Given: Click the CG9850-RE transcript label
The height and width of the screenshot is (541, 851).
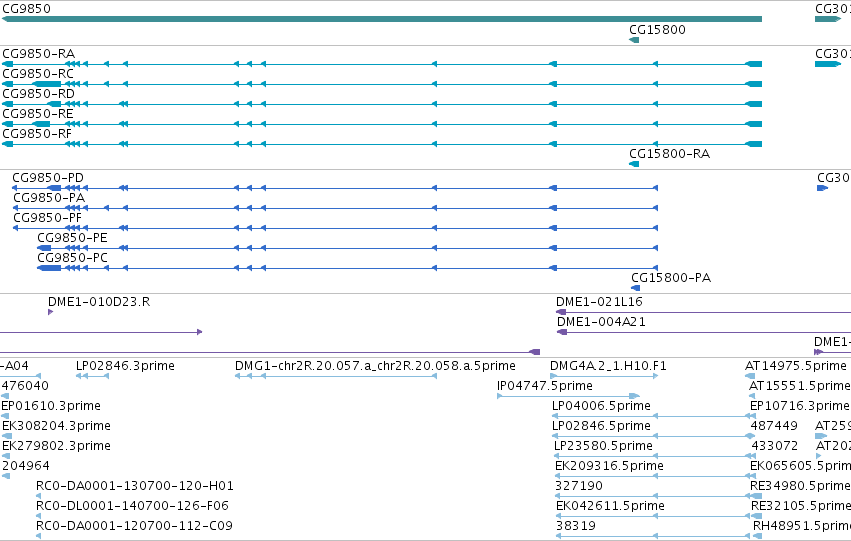Looking at the screenshot, I should click(38, 114).
